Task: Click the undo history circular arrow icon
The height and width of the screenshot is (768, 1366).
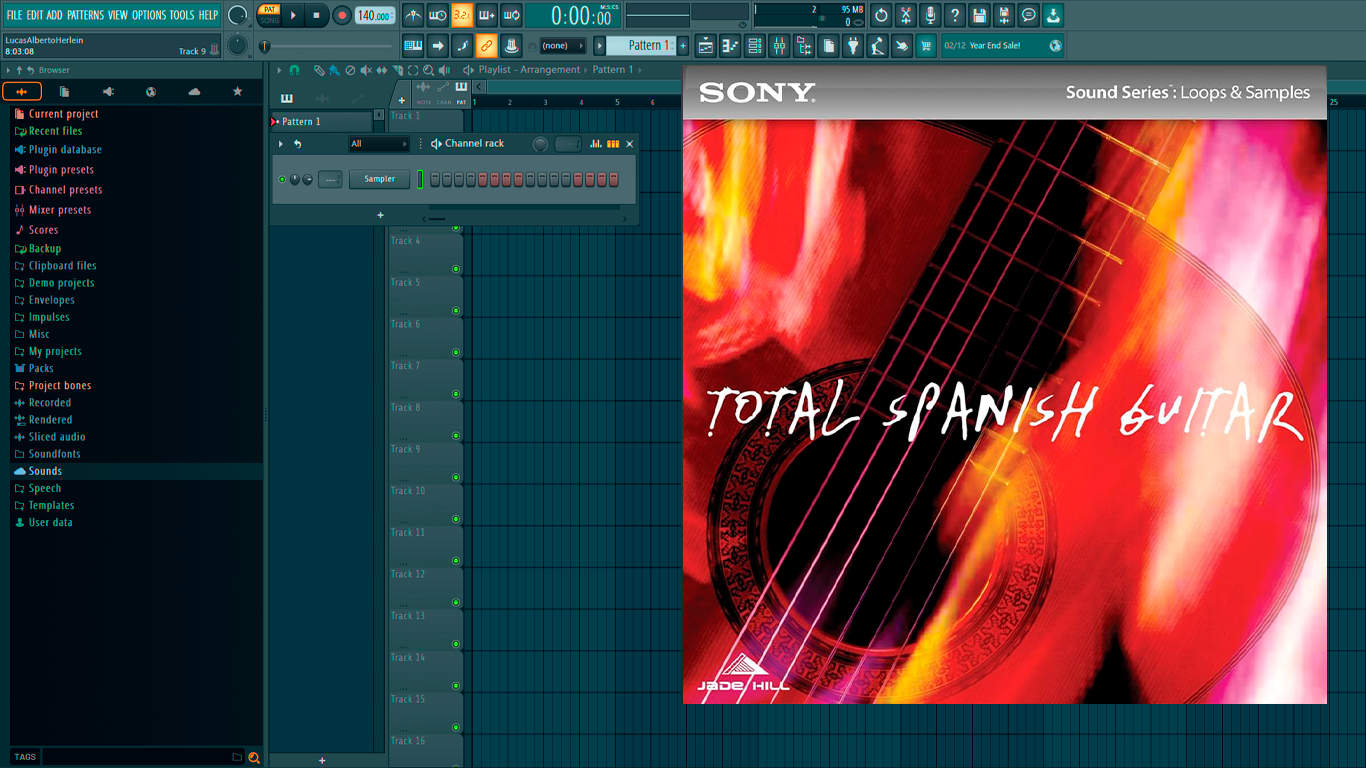Action: (x=881, y=15)
